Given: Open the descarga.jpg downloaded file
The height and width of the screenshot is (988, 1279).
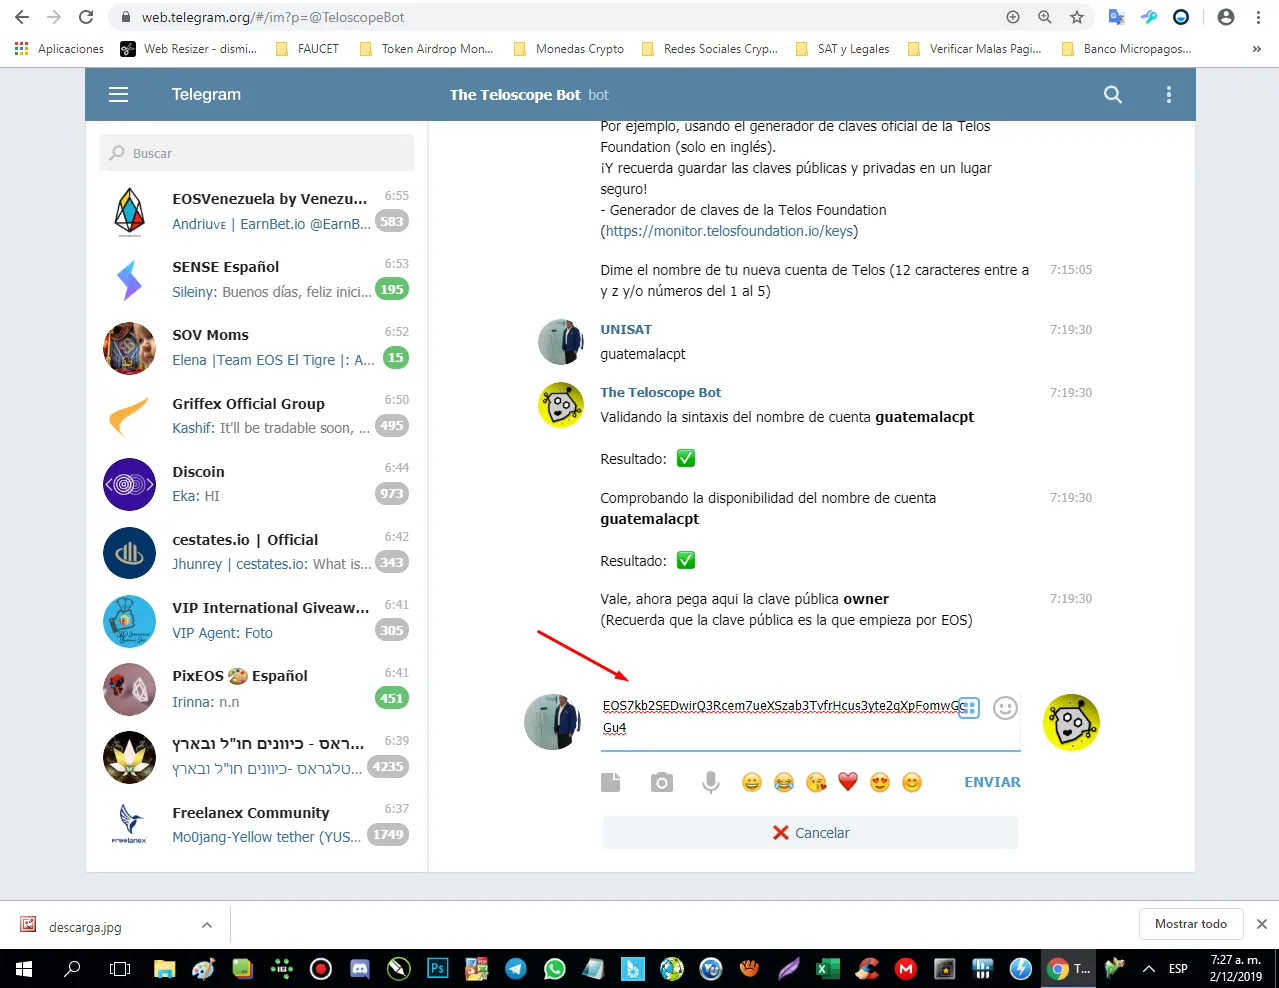Looking at the screenshot, I should pyautogui.click(x=85, y=926).
